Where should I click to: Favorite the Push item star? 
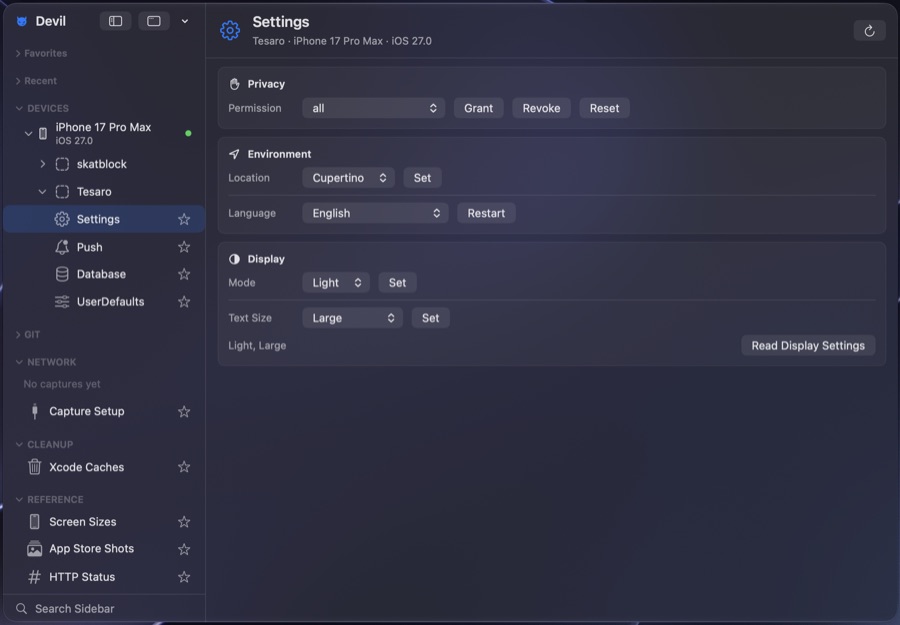(184, 247)
